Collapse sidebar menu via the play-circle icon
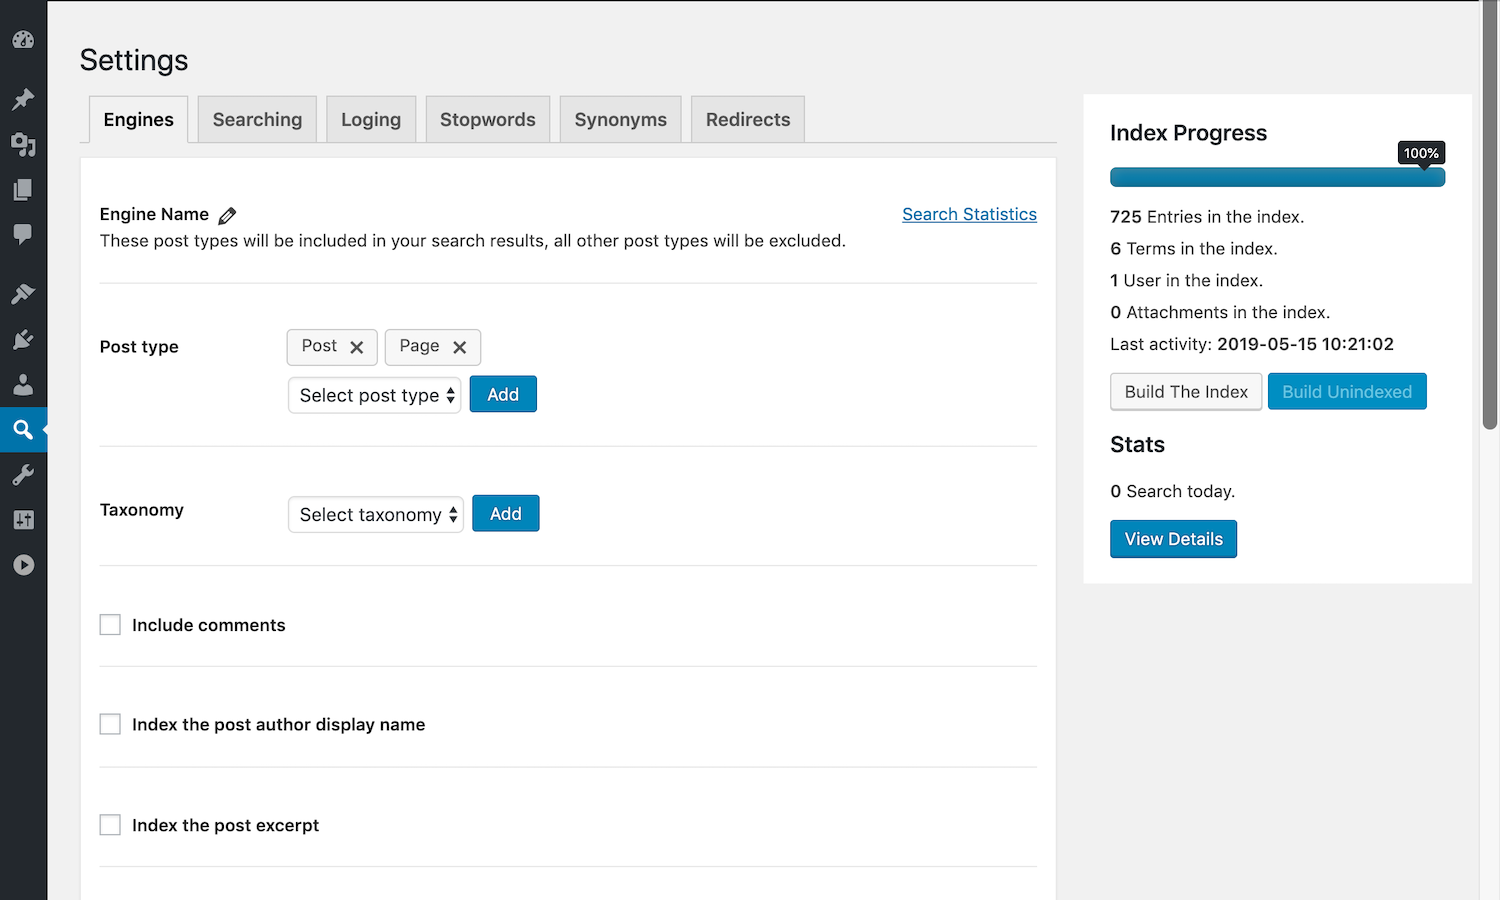The height and width of the screenshot is (900, 1500). [x=23, y=565]
